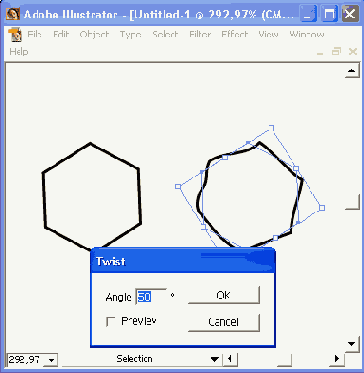Click the Twist dialog title bar

coord(183,261)
